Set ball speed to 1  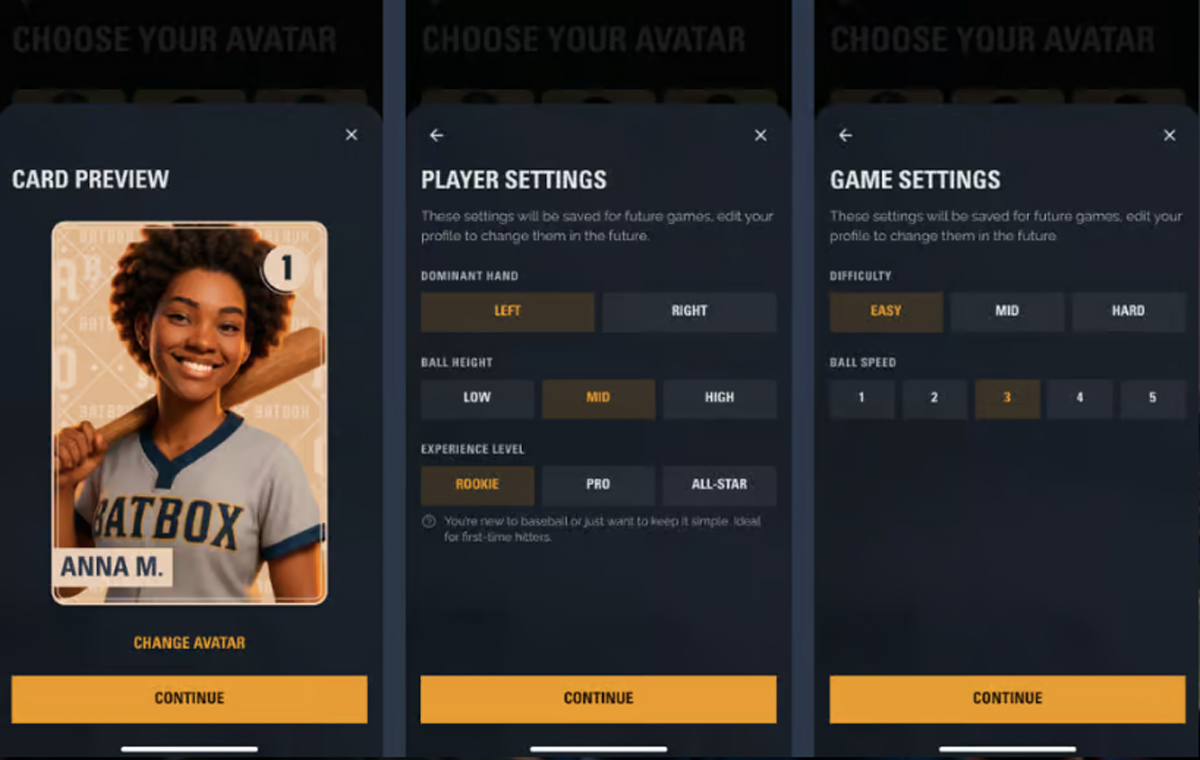[862, 398]
